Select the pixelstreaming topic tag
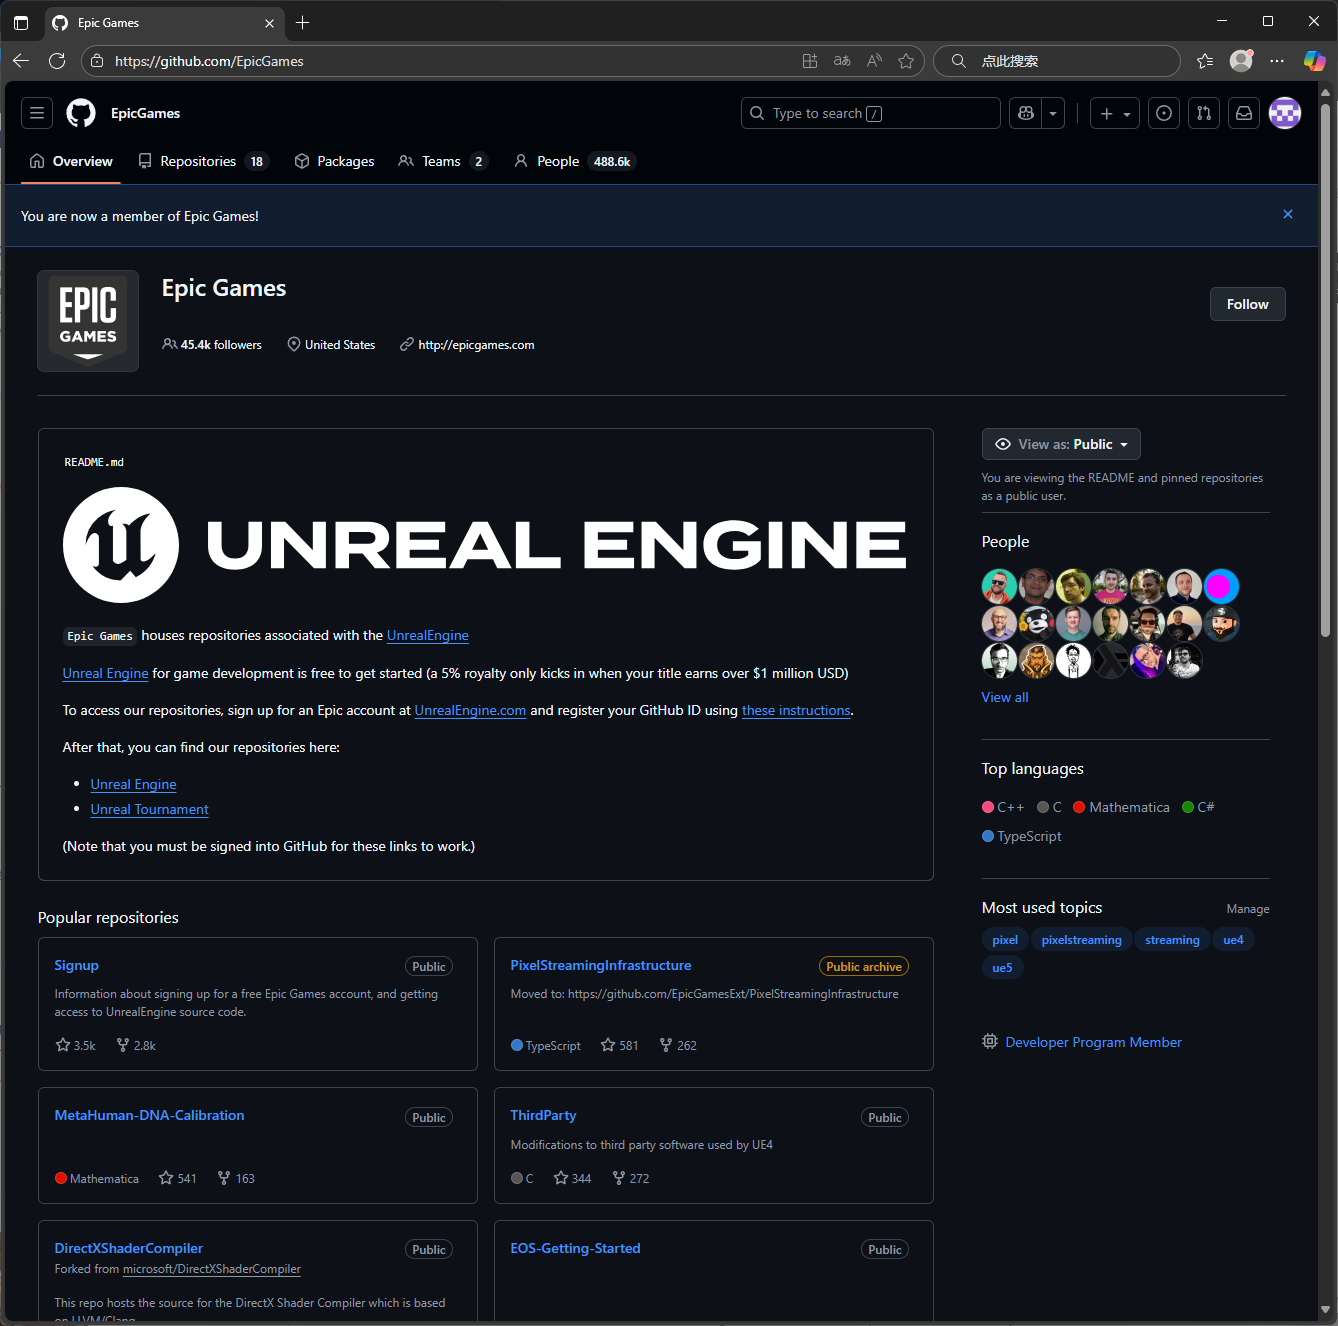This screenshot has width=1338, height=1326. coord(1081,940)
